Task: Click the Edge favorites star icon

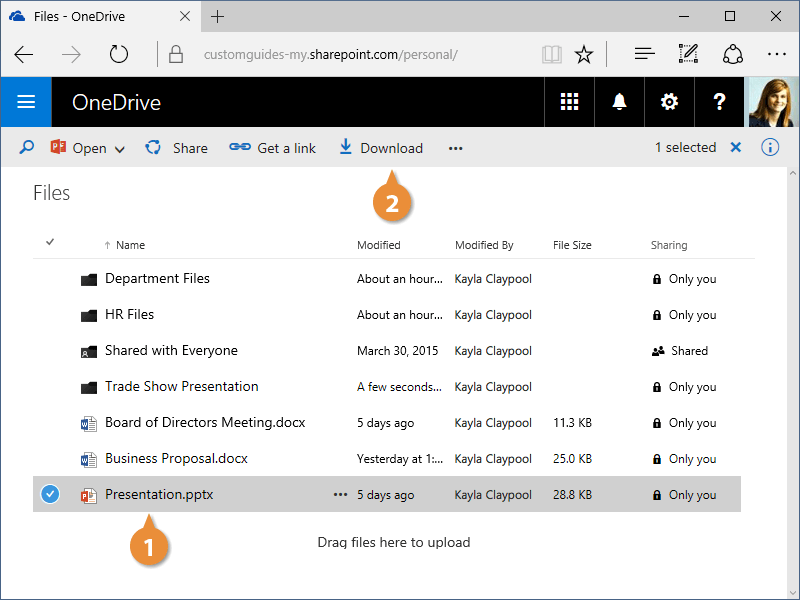Action: pos(584,54)
